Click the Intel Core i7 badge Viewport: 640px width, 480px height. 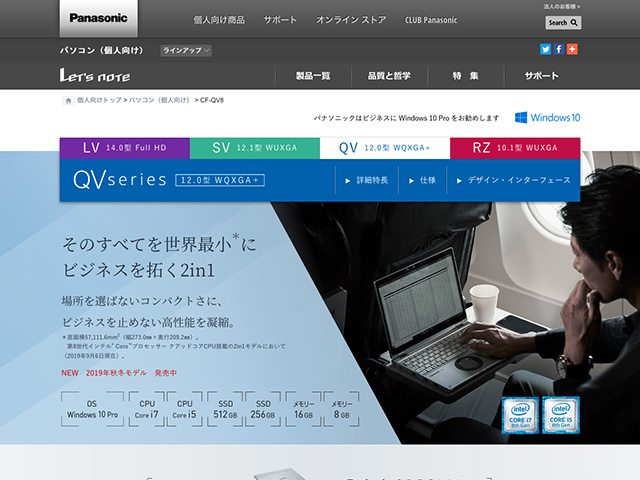[x=520, y=415]
